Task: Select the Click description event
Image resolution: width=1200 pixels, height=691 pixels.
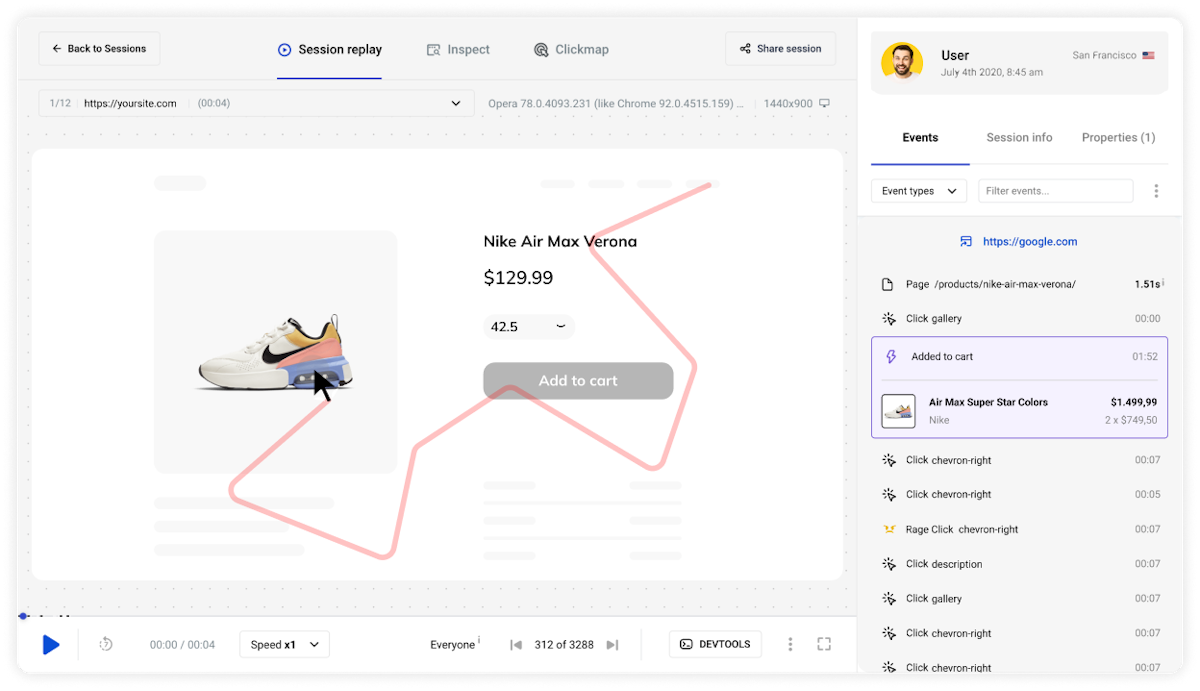Action: pos(1019,564)
